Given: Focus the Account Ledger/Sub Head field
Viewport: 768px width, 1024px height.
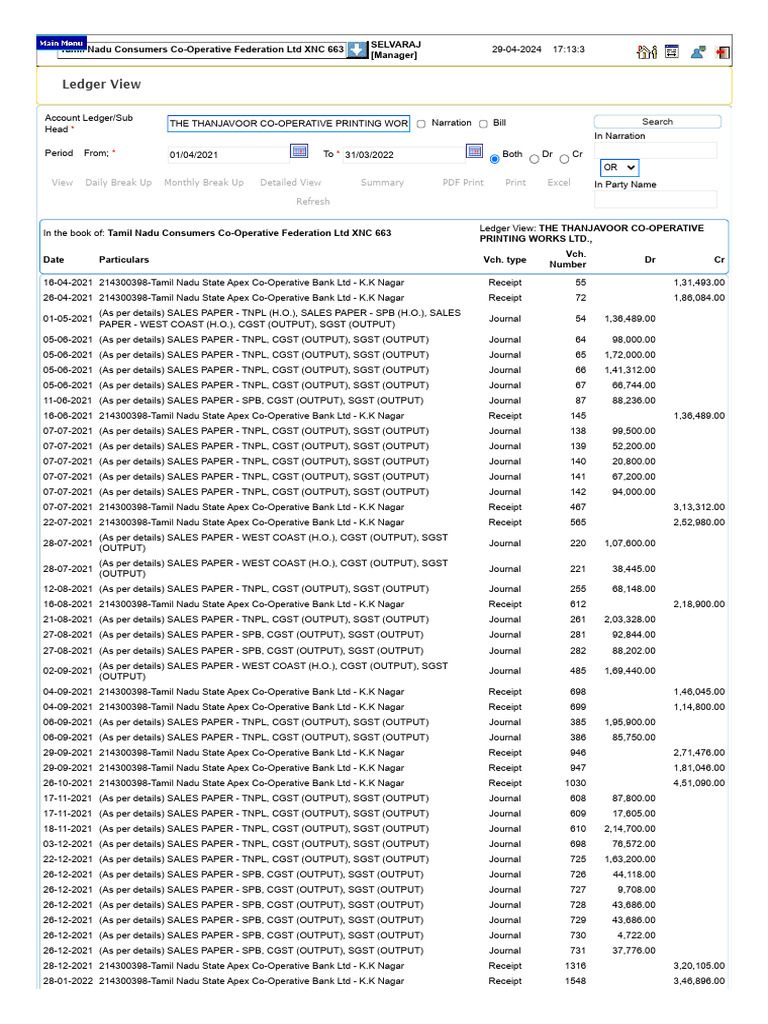Looking at the screenshot, I should click(289, 123).
